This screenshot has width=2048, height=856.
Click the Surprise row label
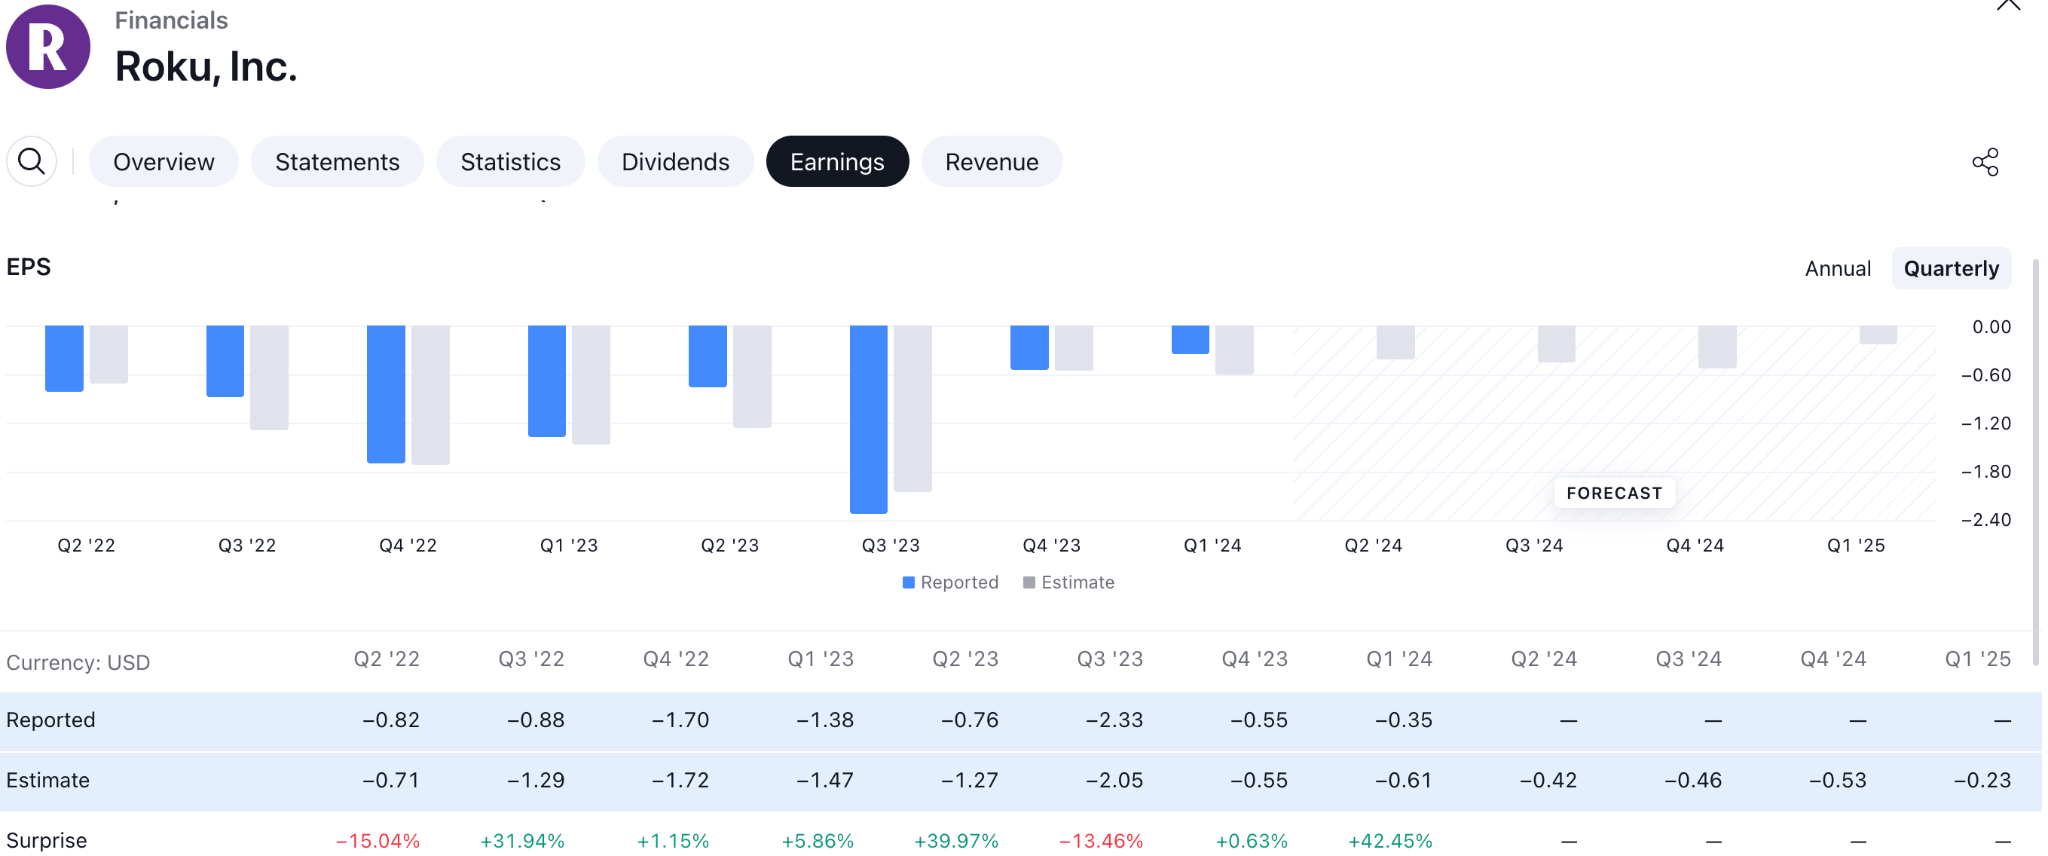point(47,840)
